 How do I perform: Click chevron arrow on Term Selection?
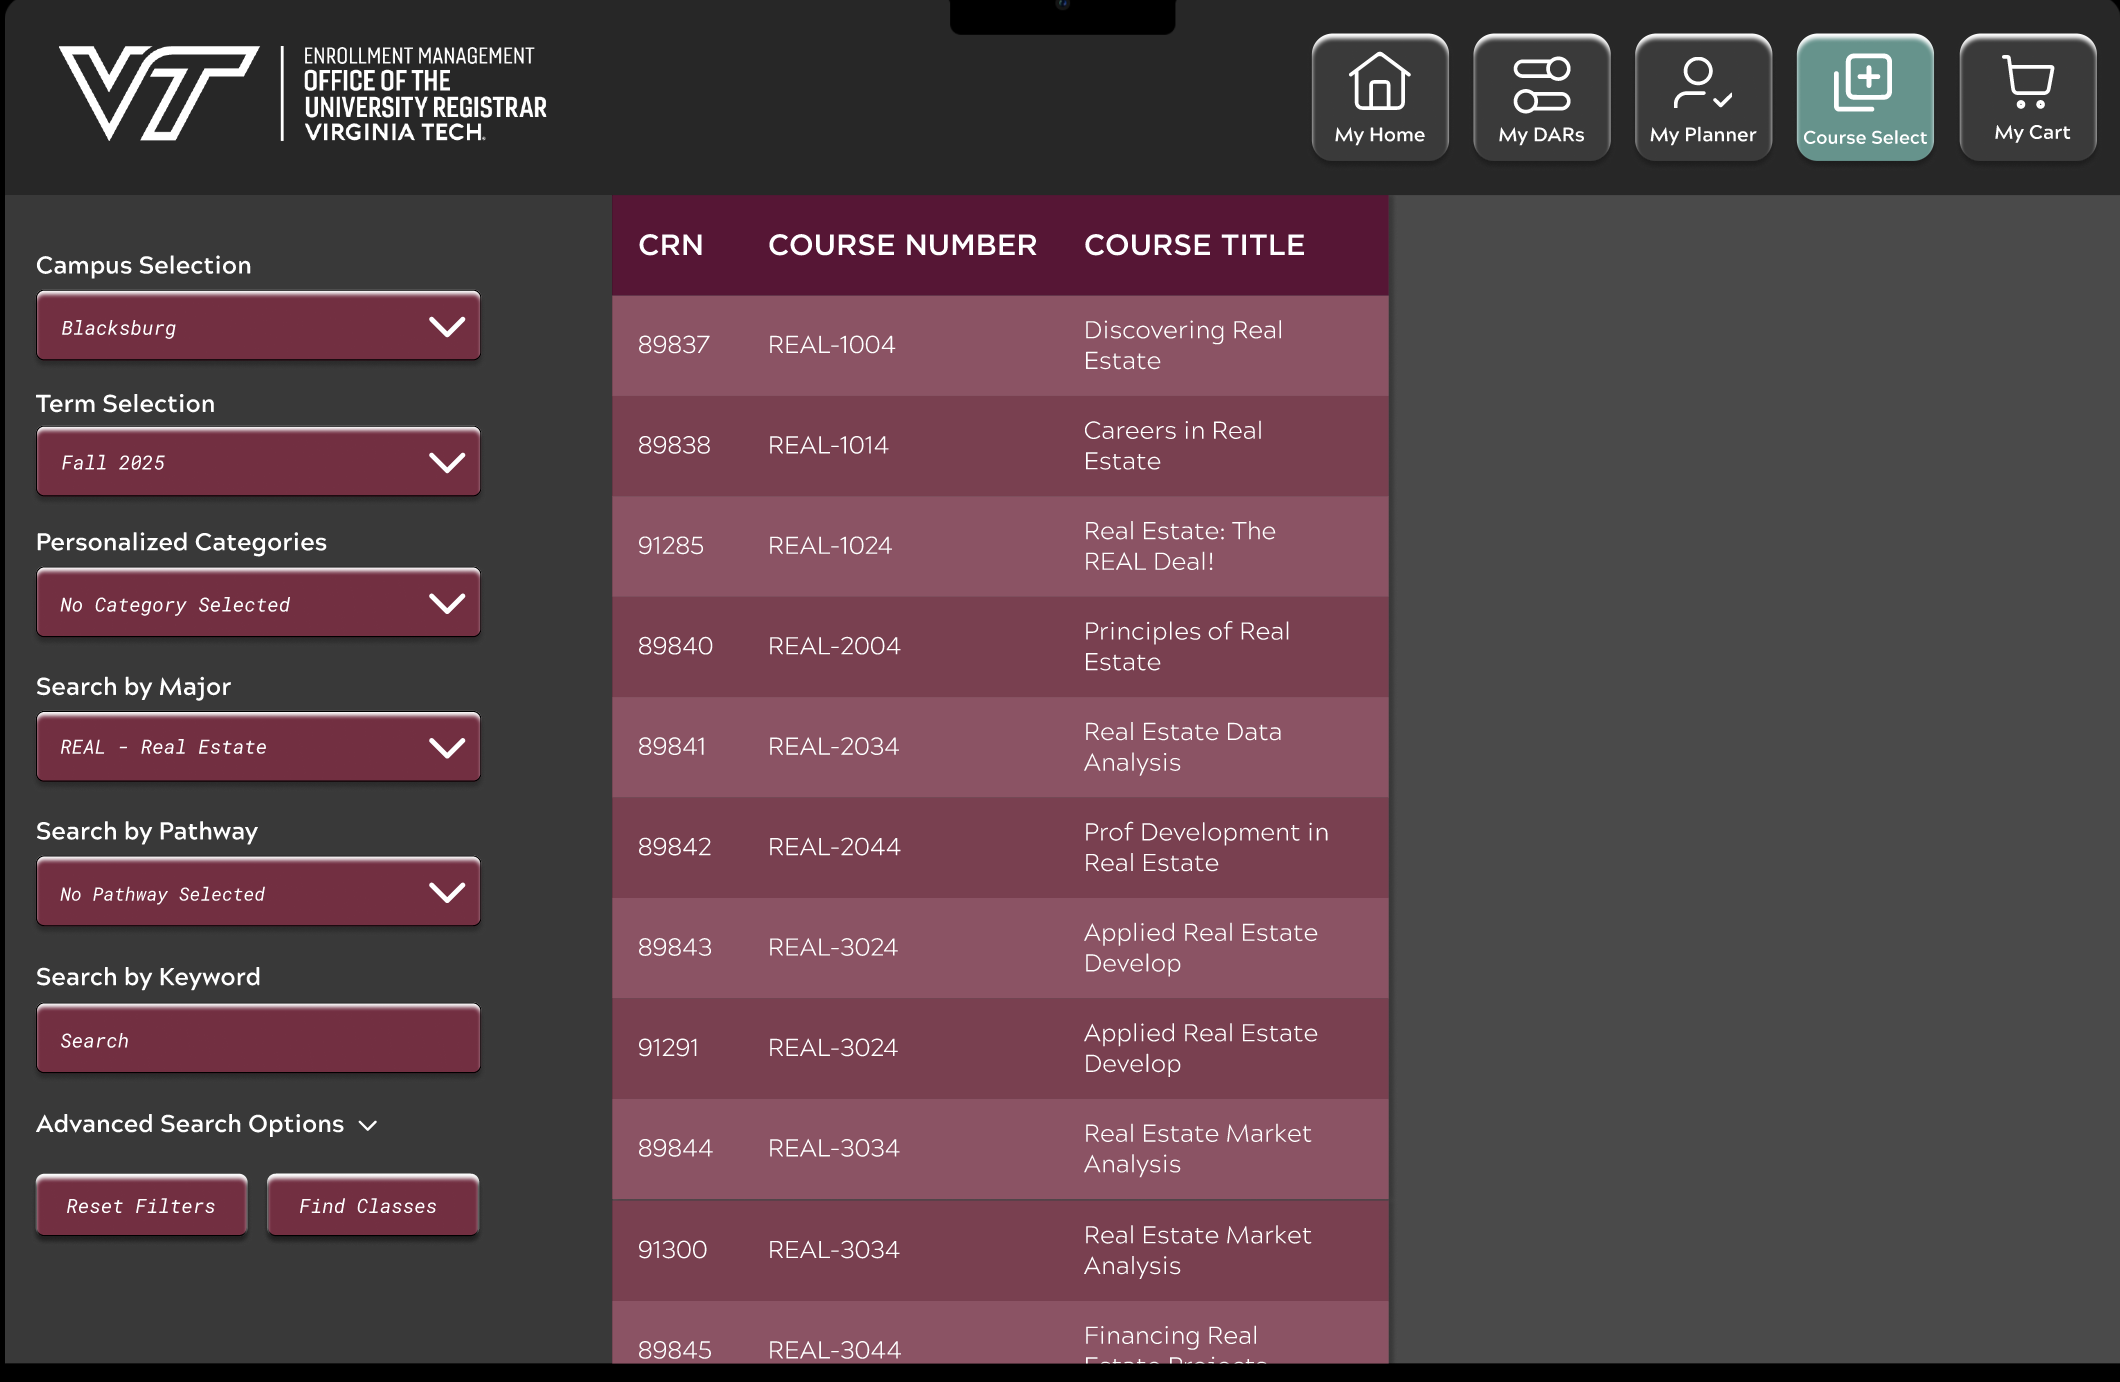446,462
